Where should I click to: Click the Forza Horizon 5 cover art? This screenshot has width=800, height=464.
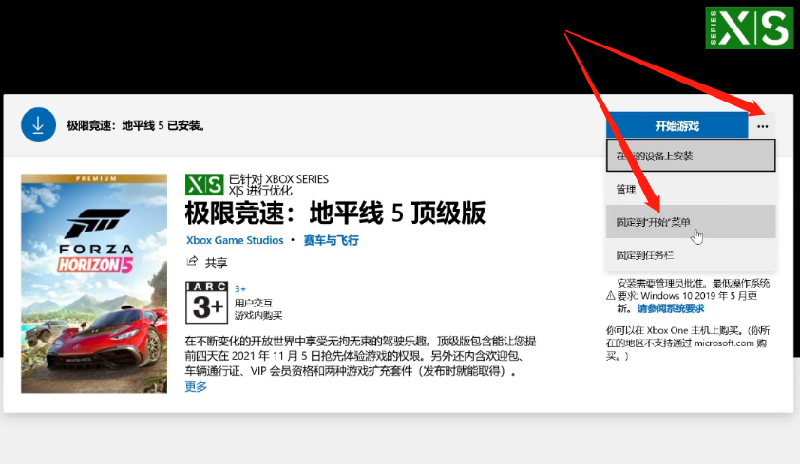(94, 284)
